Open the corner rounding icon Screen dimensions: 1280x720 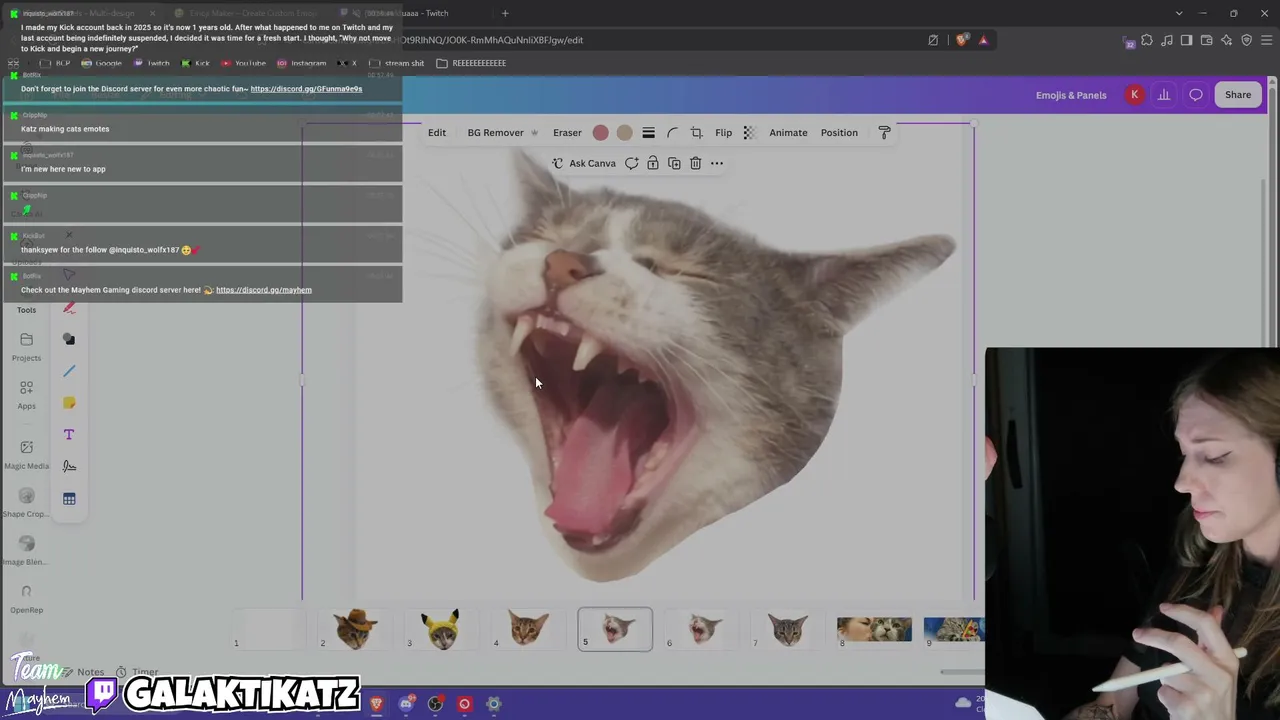click(x=672, y=133)
